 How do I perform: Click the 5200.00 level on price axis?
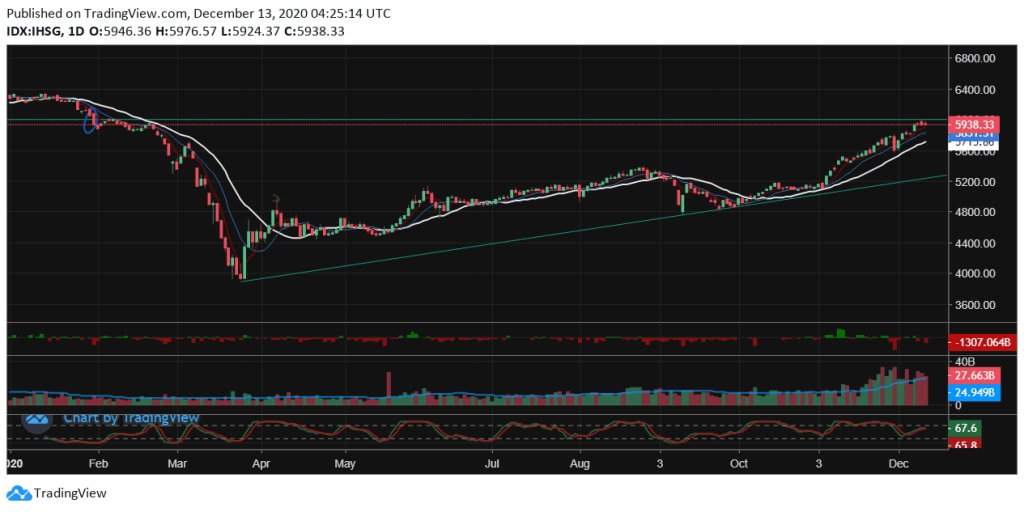pyautogui.click(x=973, y=182)
